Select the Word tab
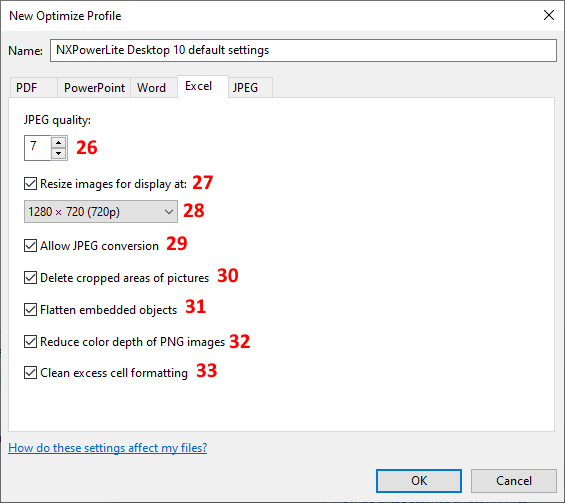 [x=154, y=88]
